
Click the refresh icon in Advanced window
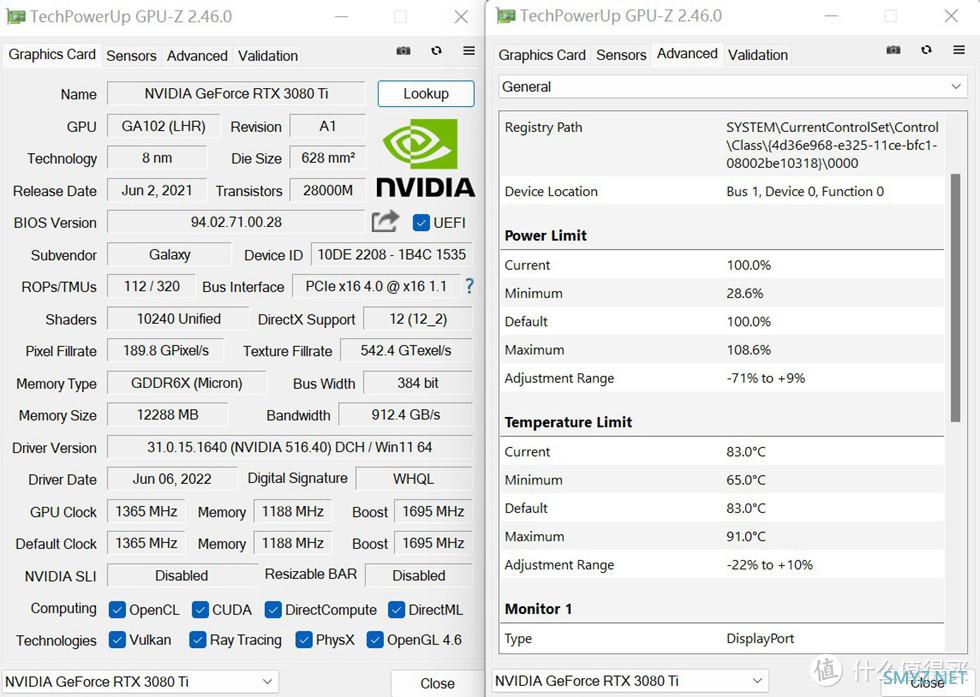coord(926,49)
